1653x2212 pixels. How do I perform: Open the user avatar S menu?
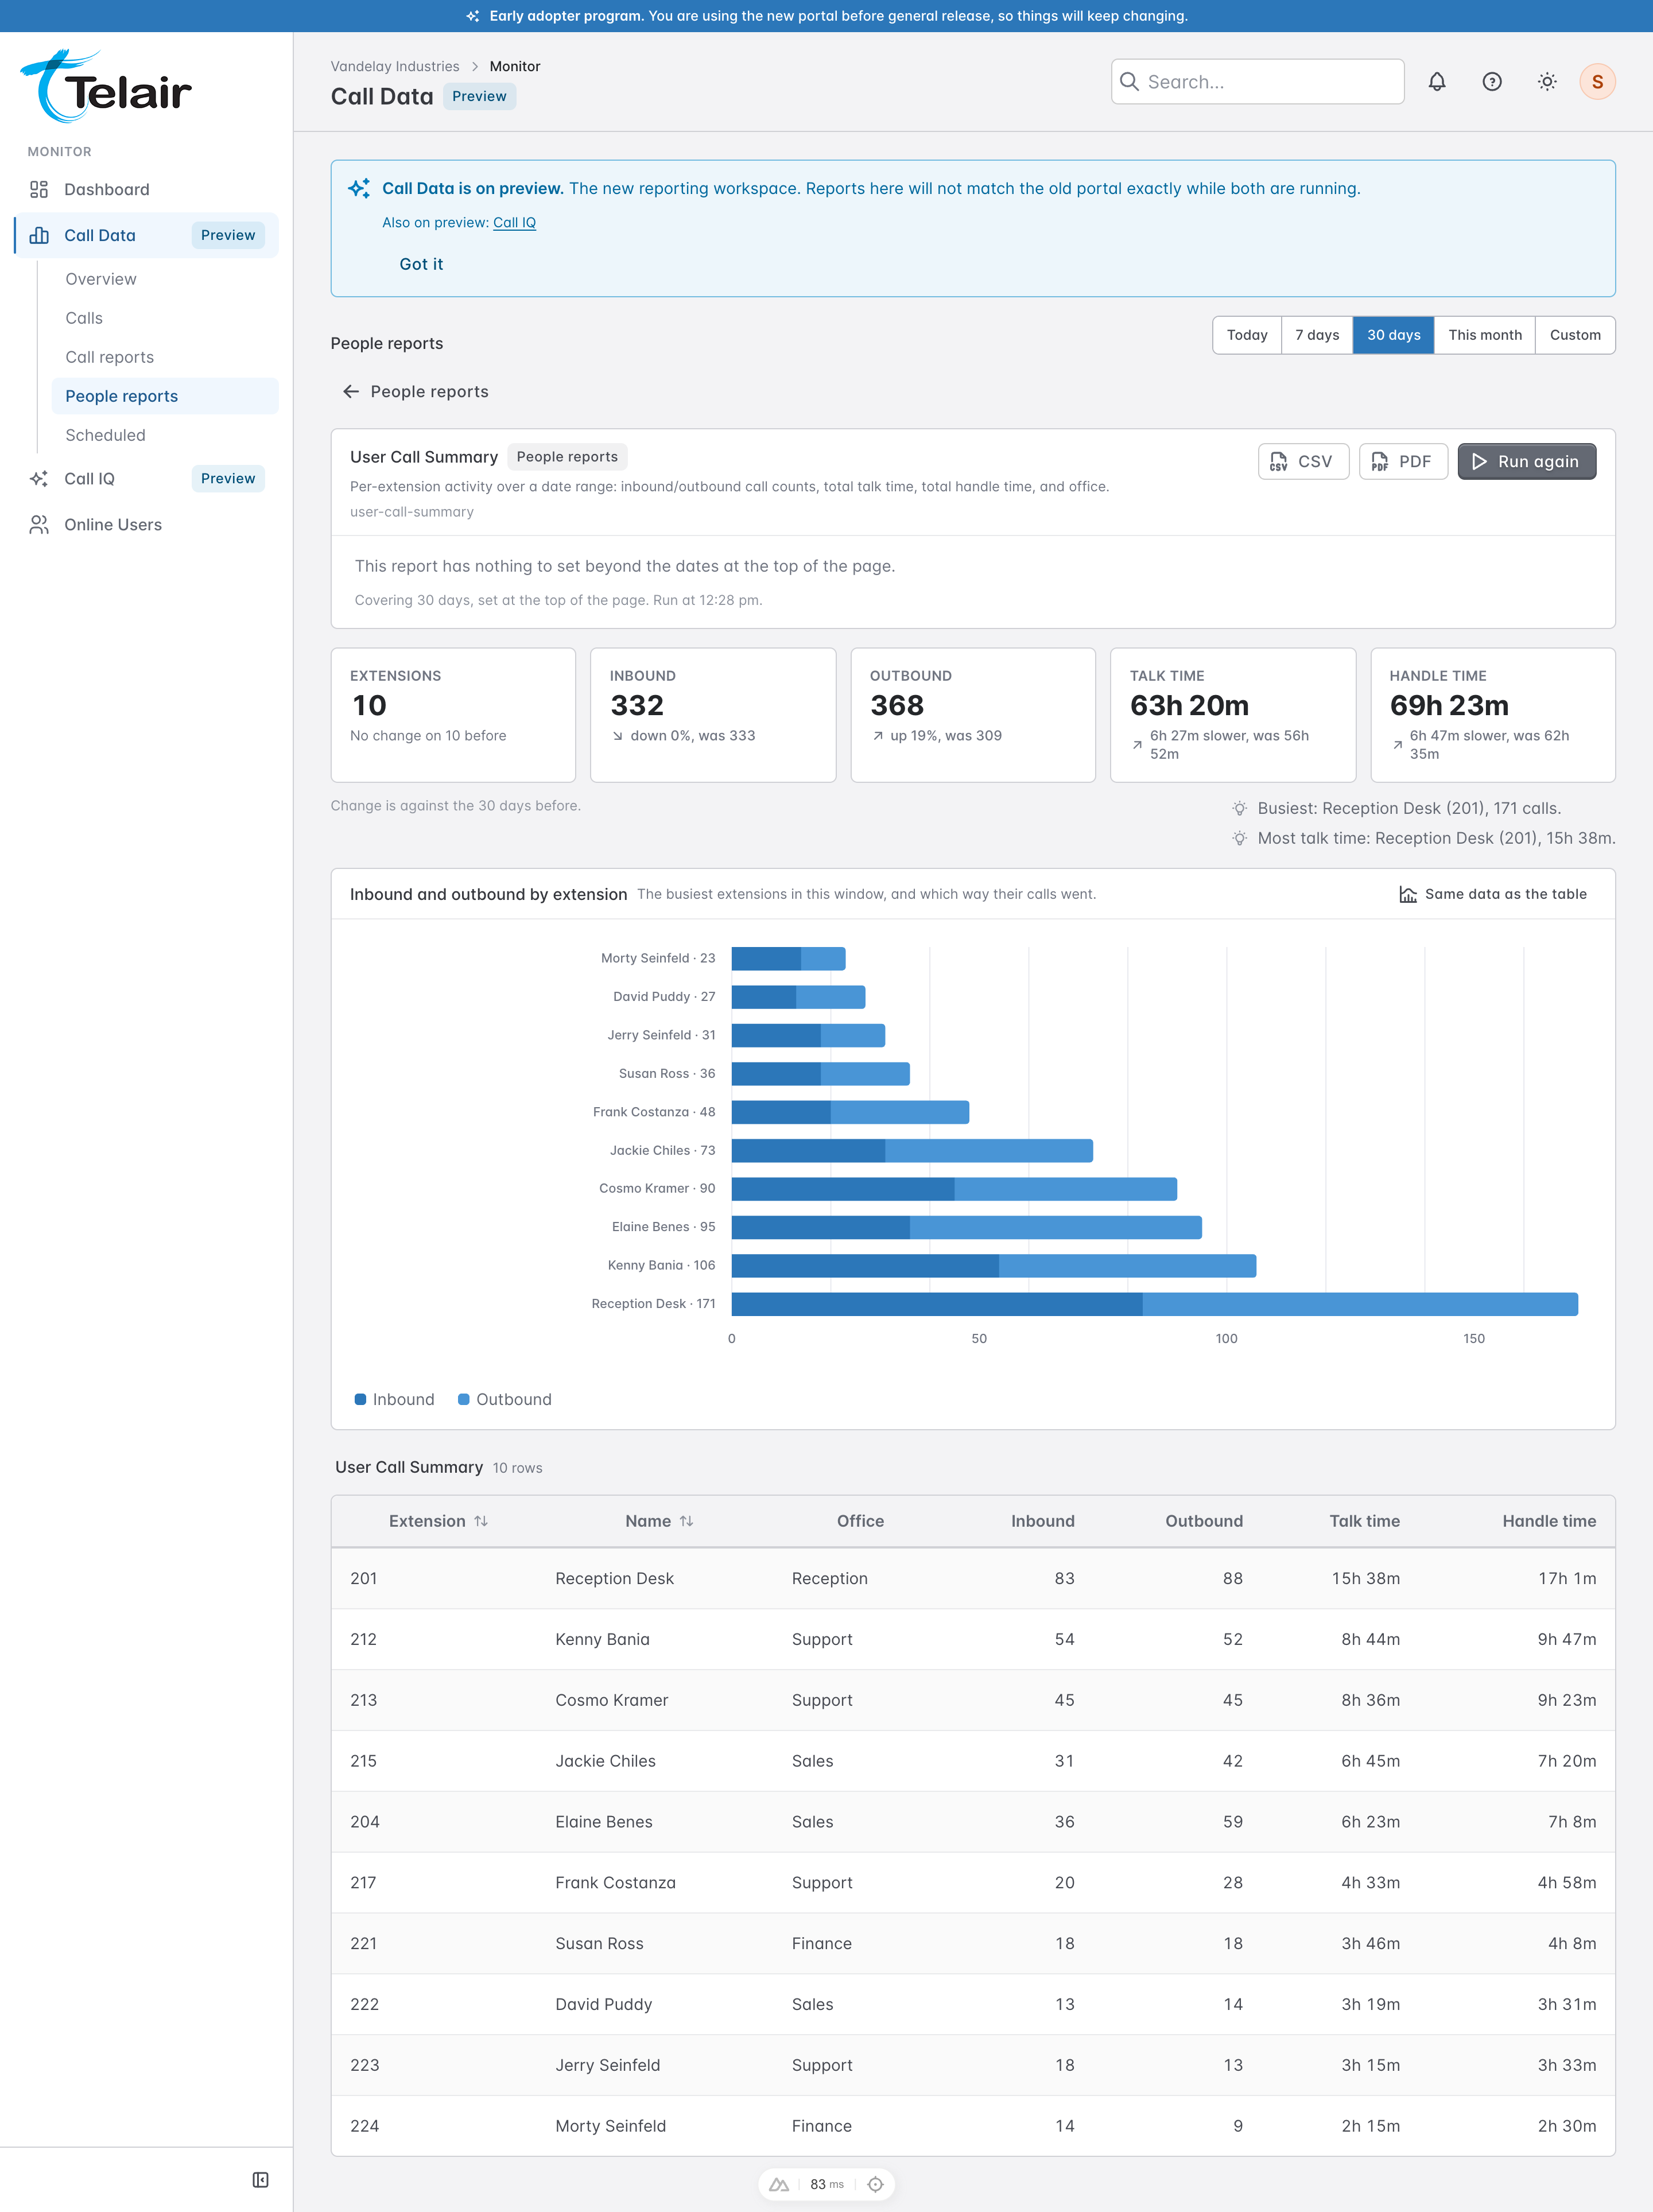1597,82
